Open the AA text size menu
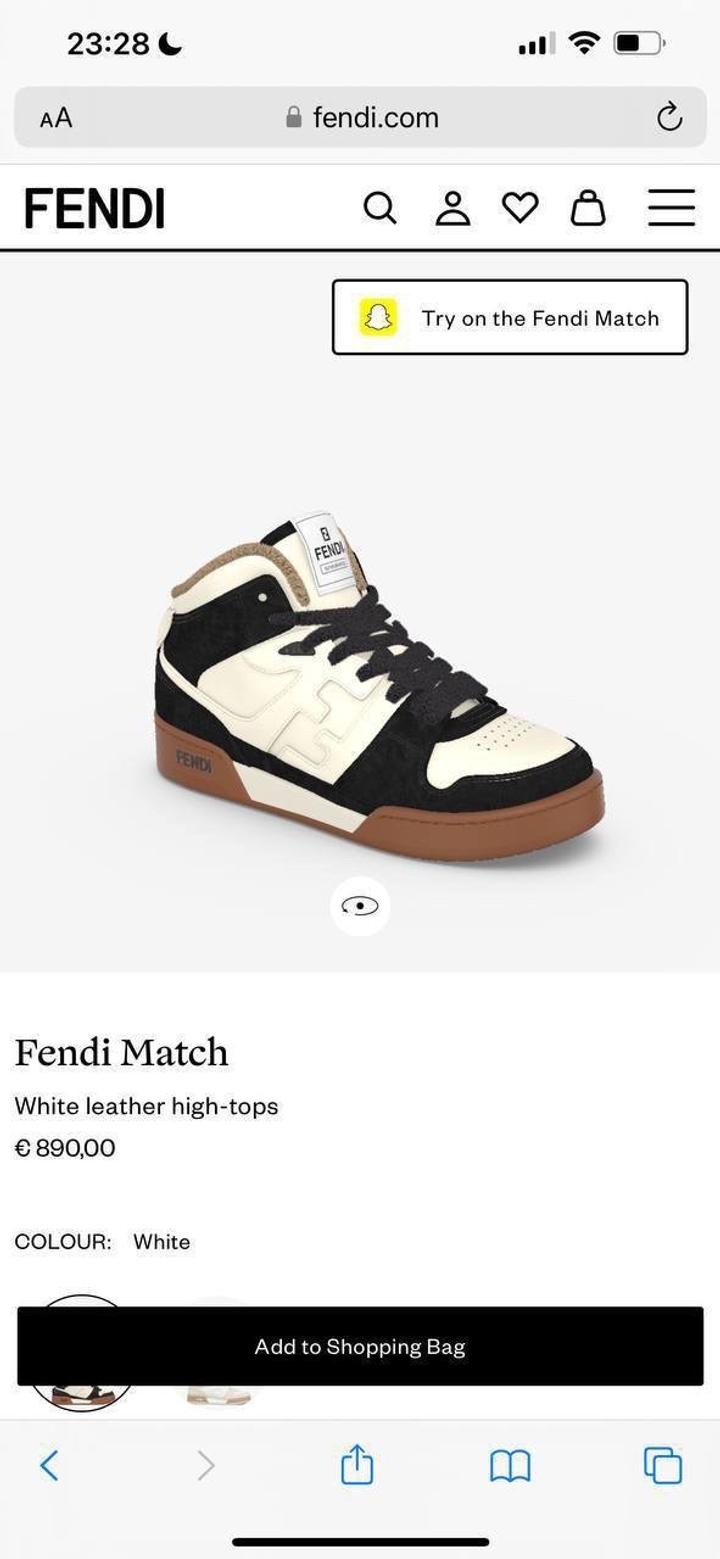Viewport: 720px width, 1559px height. (56, 118)
